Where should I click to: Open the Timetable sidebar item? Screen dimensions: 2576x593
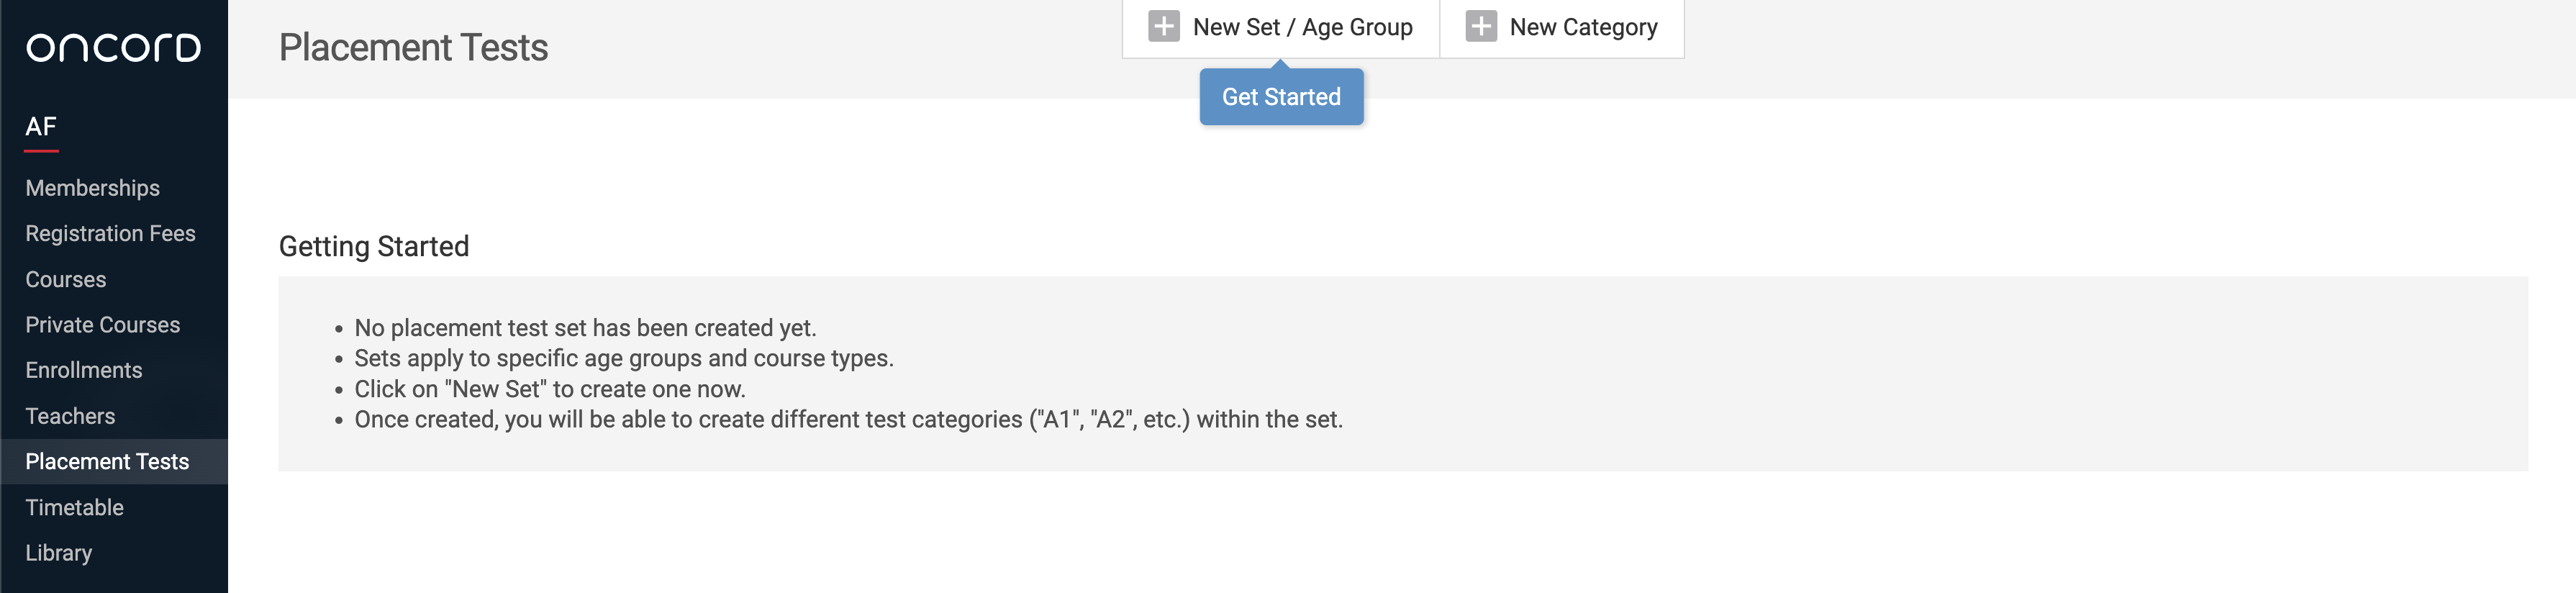click(74, 507)
